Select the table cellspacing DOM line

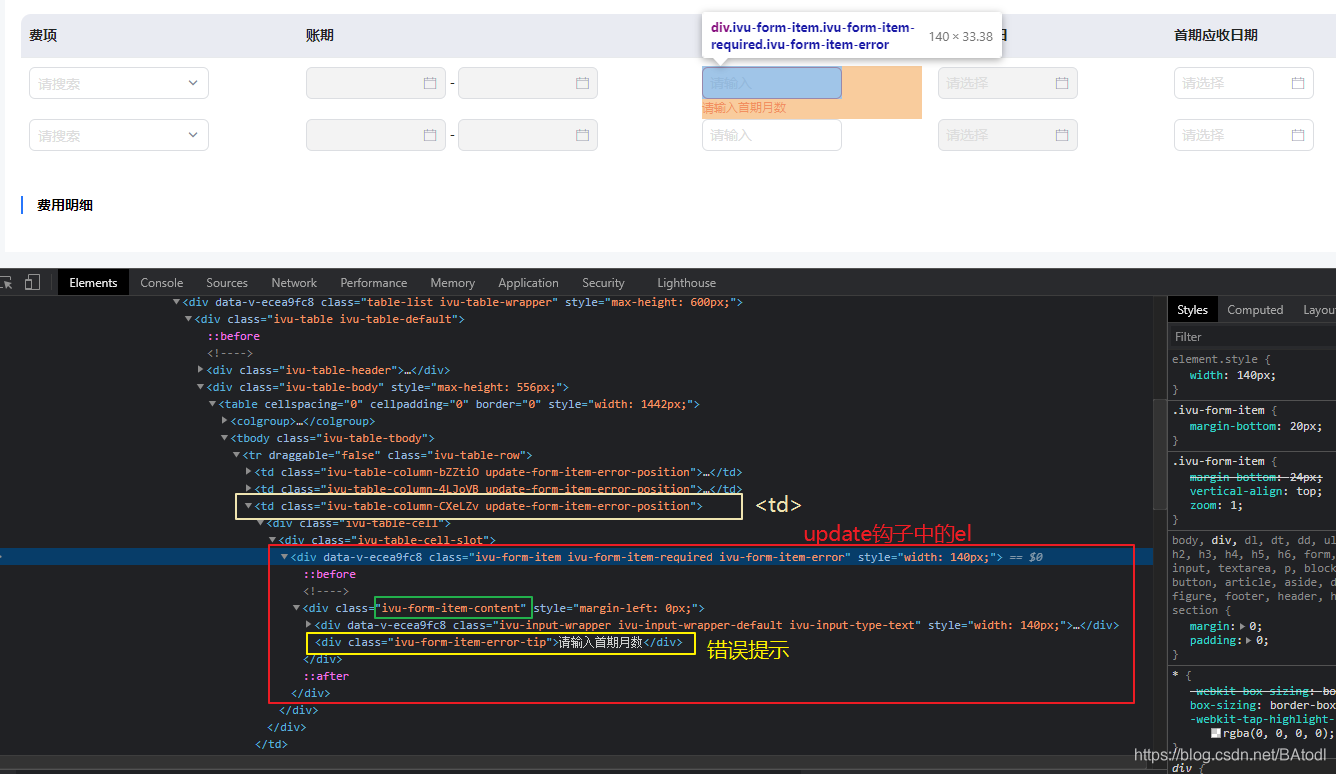click(459, 404)
